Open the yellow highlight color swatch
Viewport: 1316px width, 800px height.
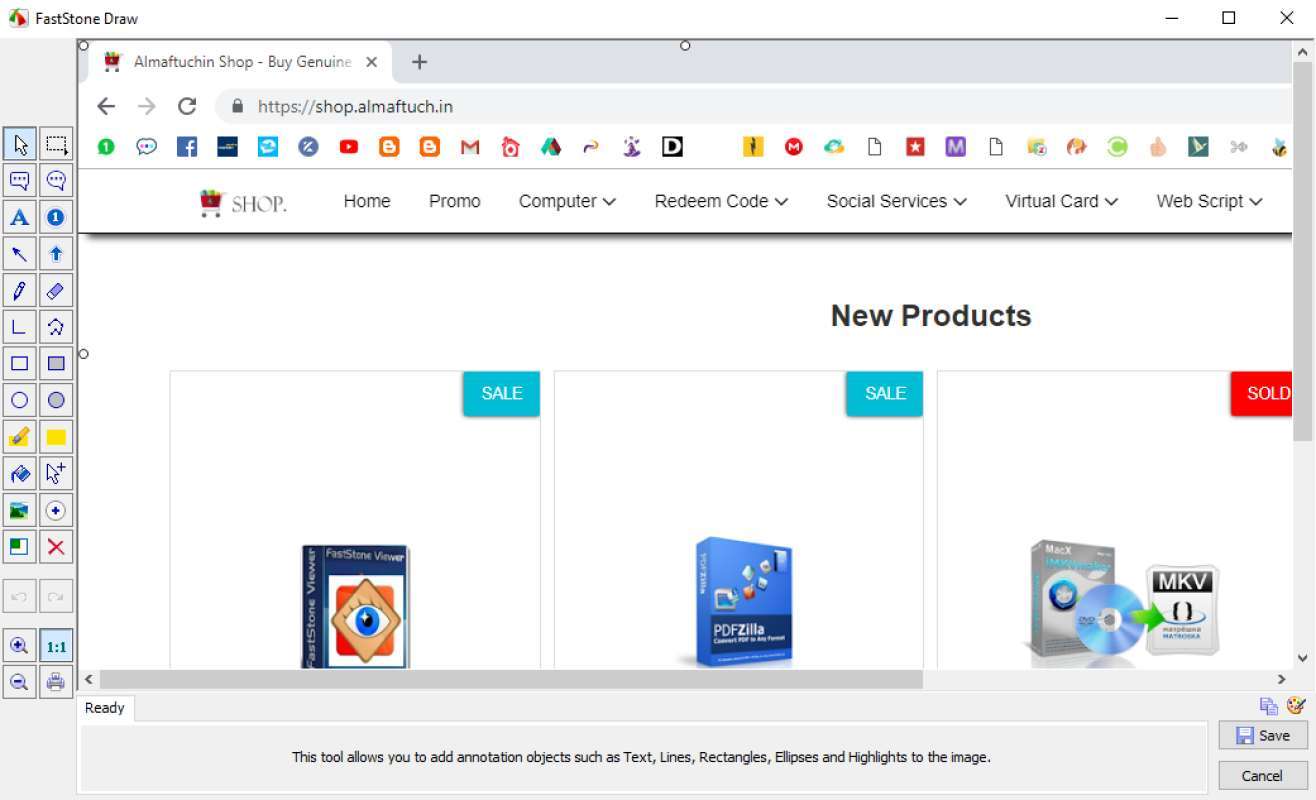(x=56, y=436)
